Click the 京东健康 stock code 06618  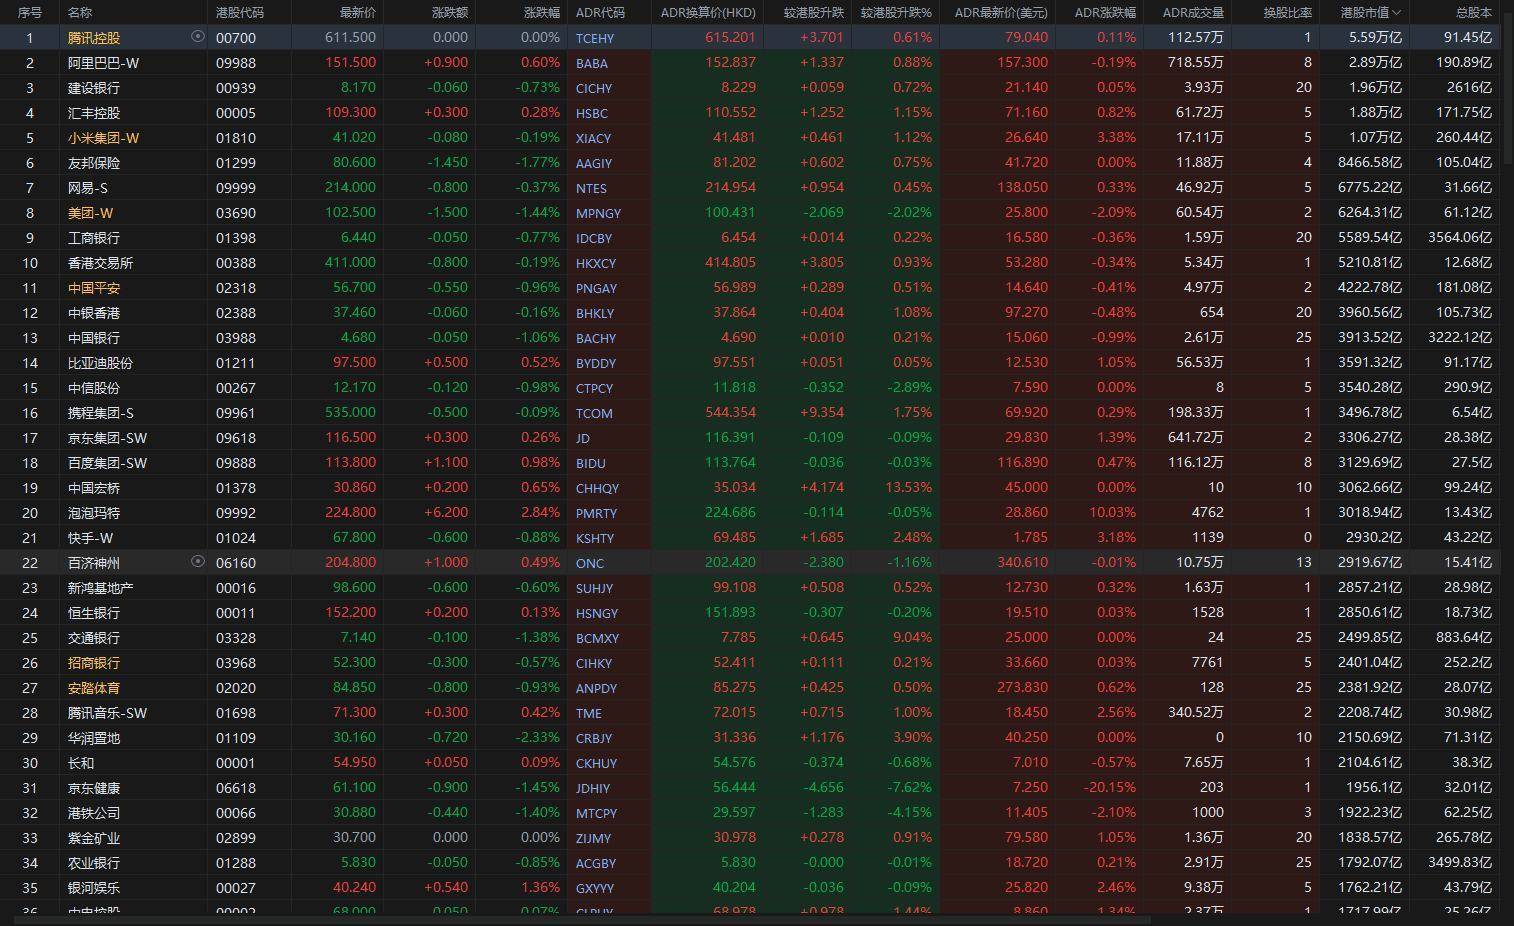(x=236, y=787)
